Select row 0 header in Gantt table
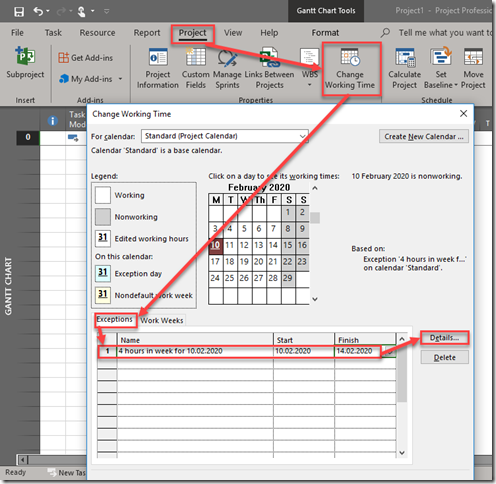The image size is (496, 484). click(x=28, y=137)
